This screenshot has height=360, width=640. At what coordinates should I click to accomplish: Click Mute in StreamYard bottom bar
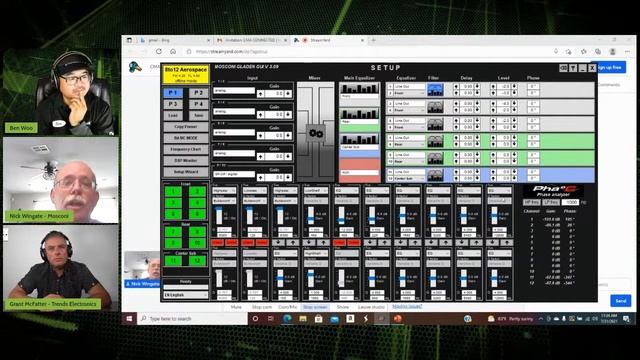pos(236,307)
